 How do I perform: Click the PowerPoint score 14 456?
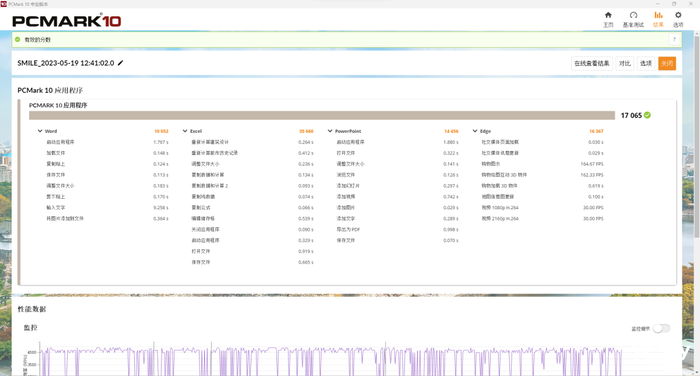tap(451, 131)
